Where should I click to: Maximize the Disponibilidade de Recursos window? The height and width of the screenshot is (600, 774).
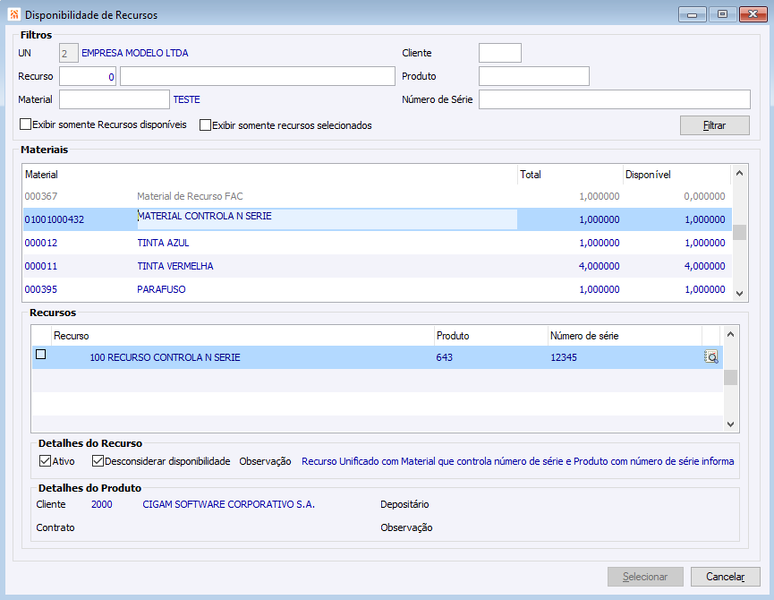click(722, 14)
